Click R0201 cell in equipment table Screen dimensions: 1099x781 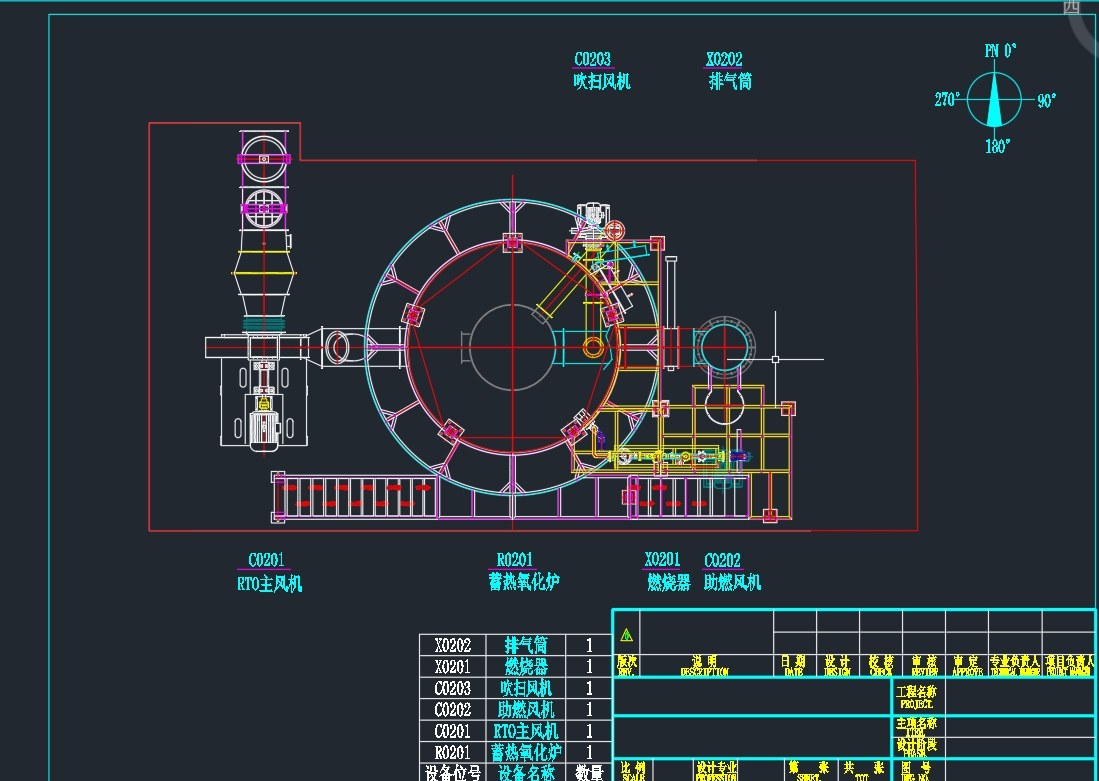click(x=453, y=752)
